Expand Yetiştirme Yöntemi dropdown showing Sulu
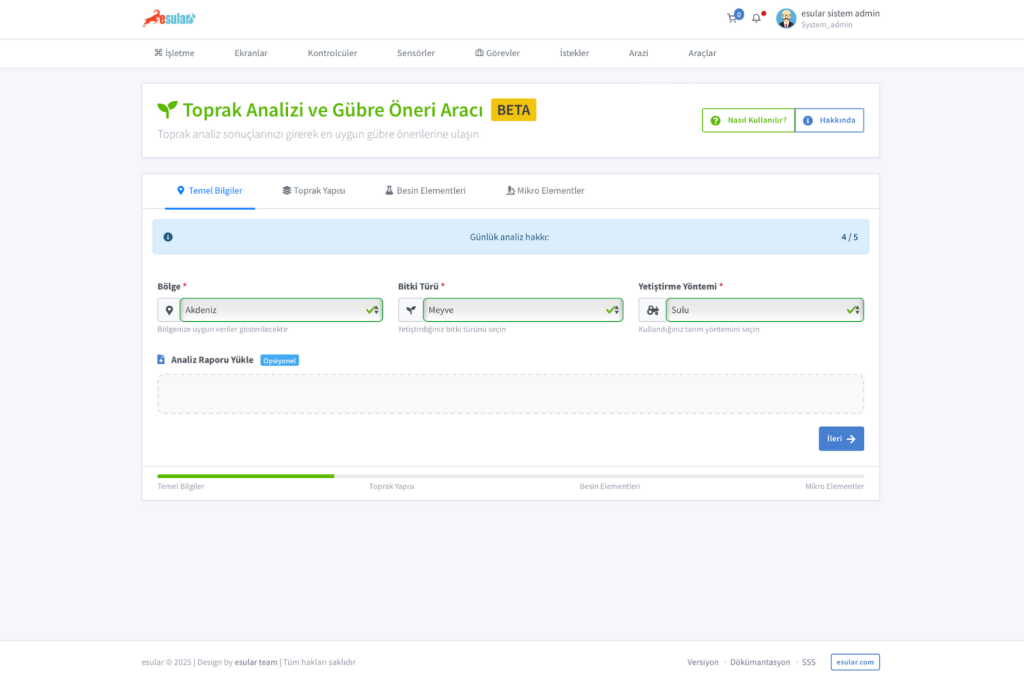Screen dimensions: 1024x683 764,310
